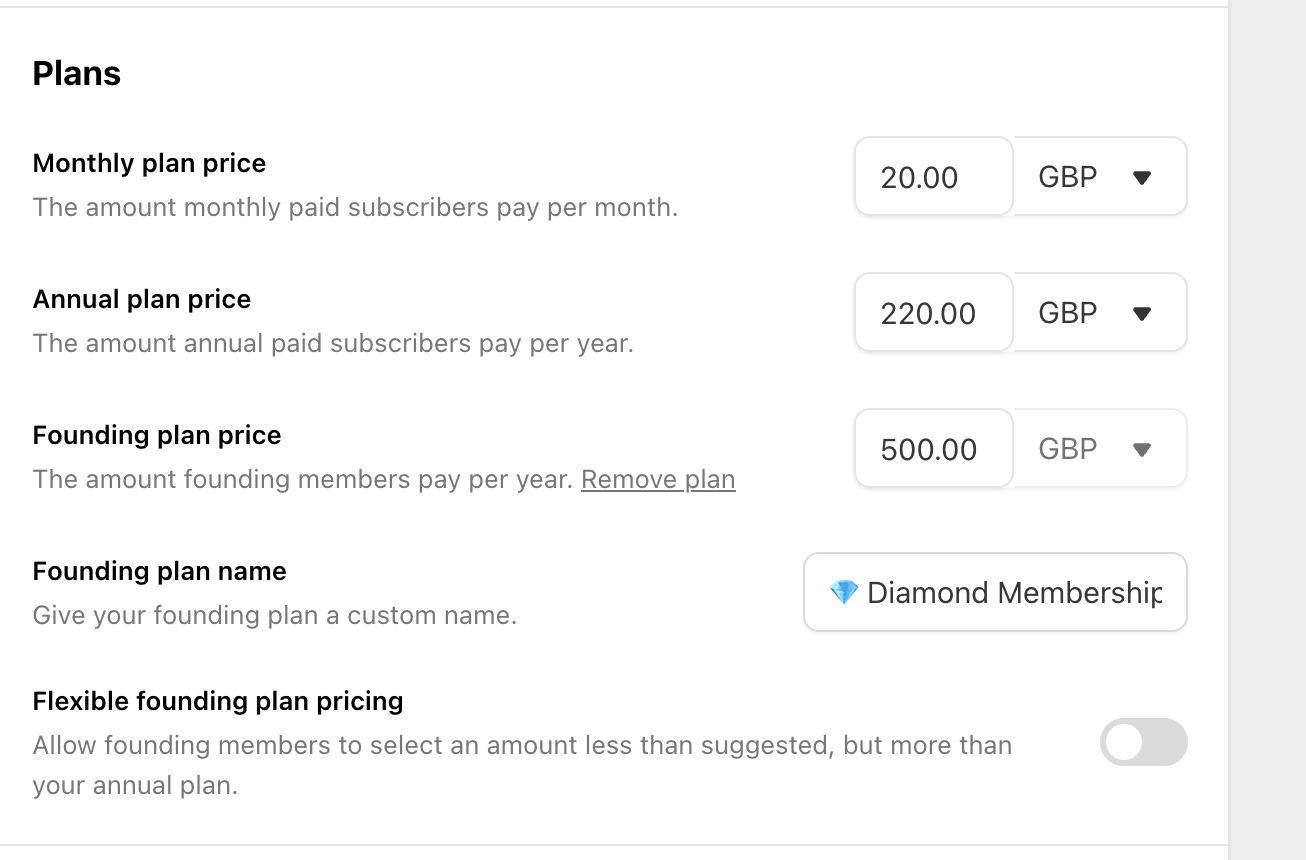Image resolution: width=1306 pixels, height=860 pixels.
Task: Click the monthly plan price field showing 20.00
Action: coord(933,177)
